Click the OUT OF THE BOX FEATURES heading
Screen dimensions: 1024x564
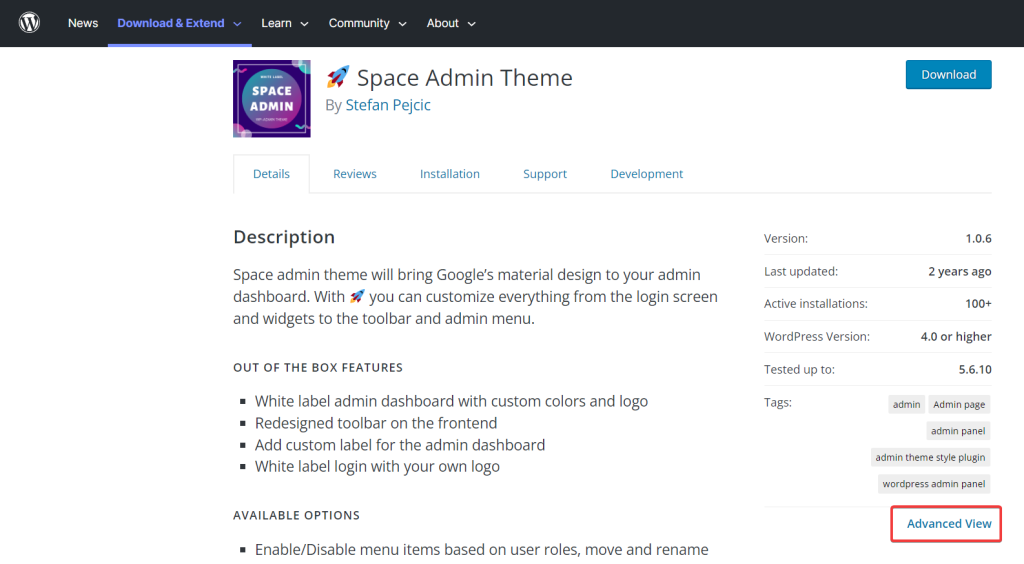pos(318,368)
